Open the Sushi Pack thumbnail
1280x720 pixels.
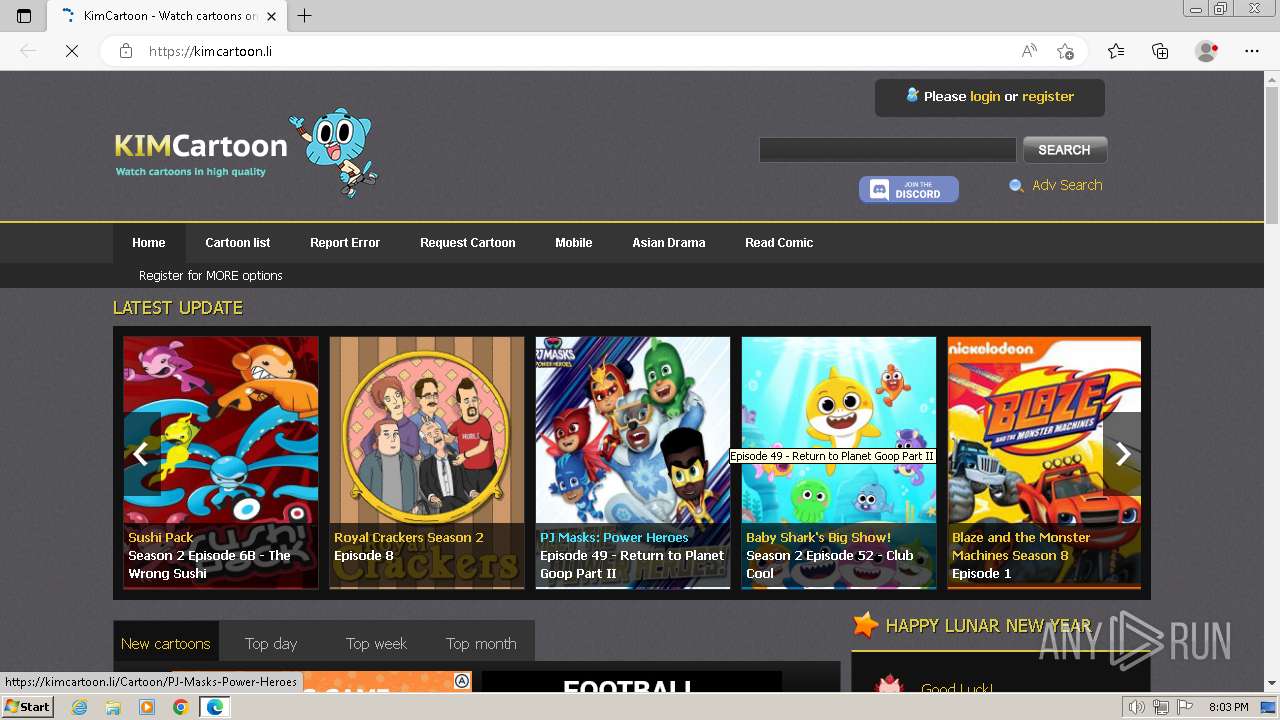tap(221, 462)
